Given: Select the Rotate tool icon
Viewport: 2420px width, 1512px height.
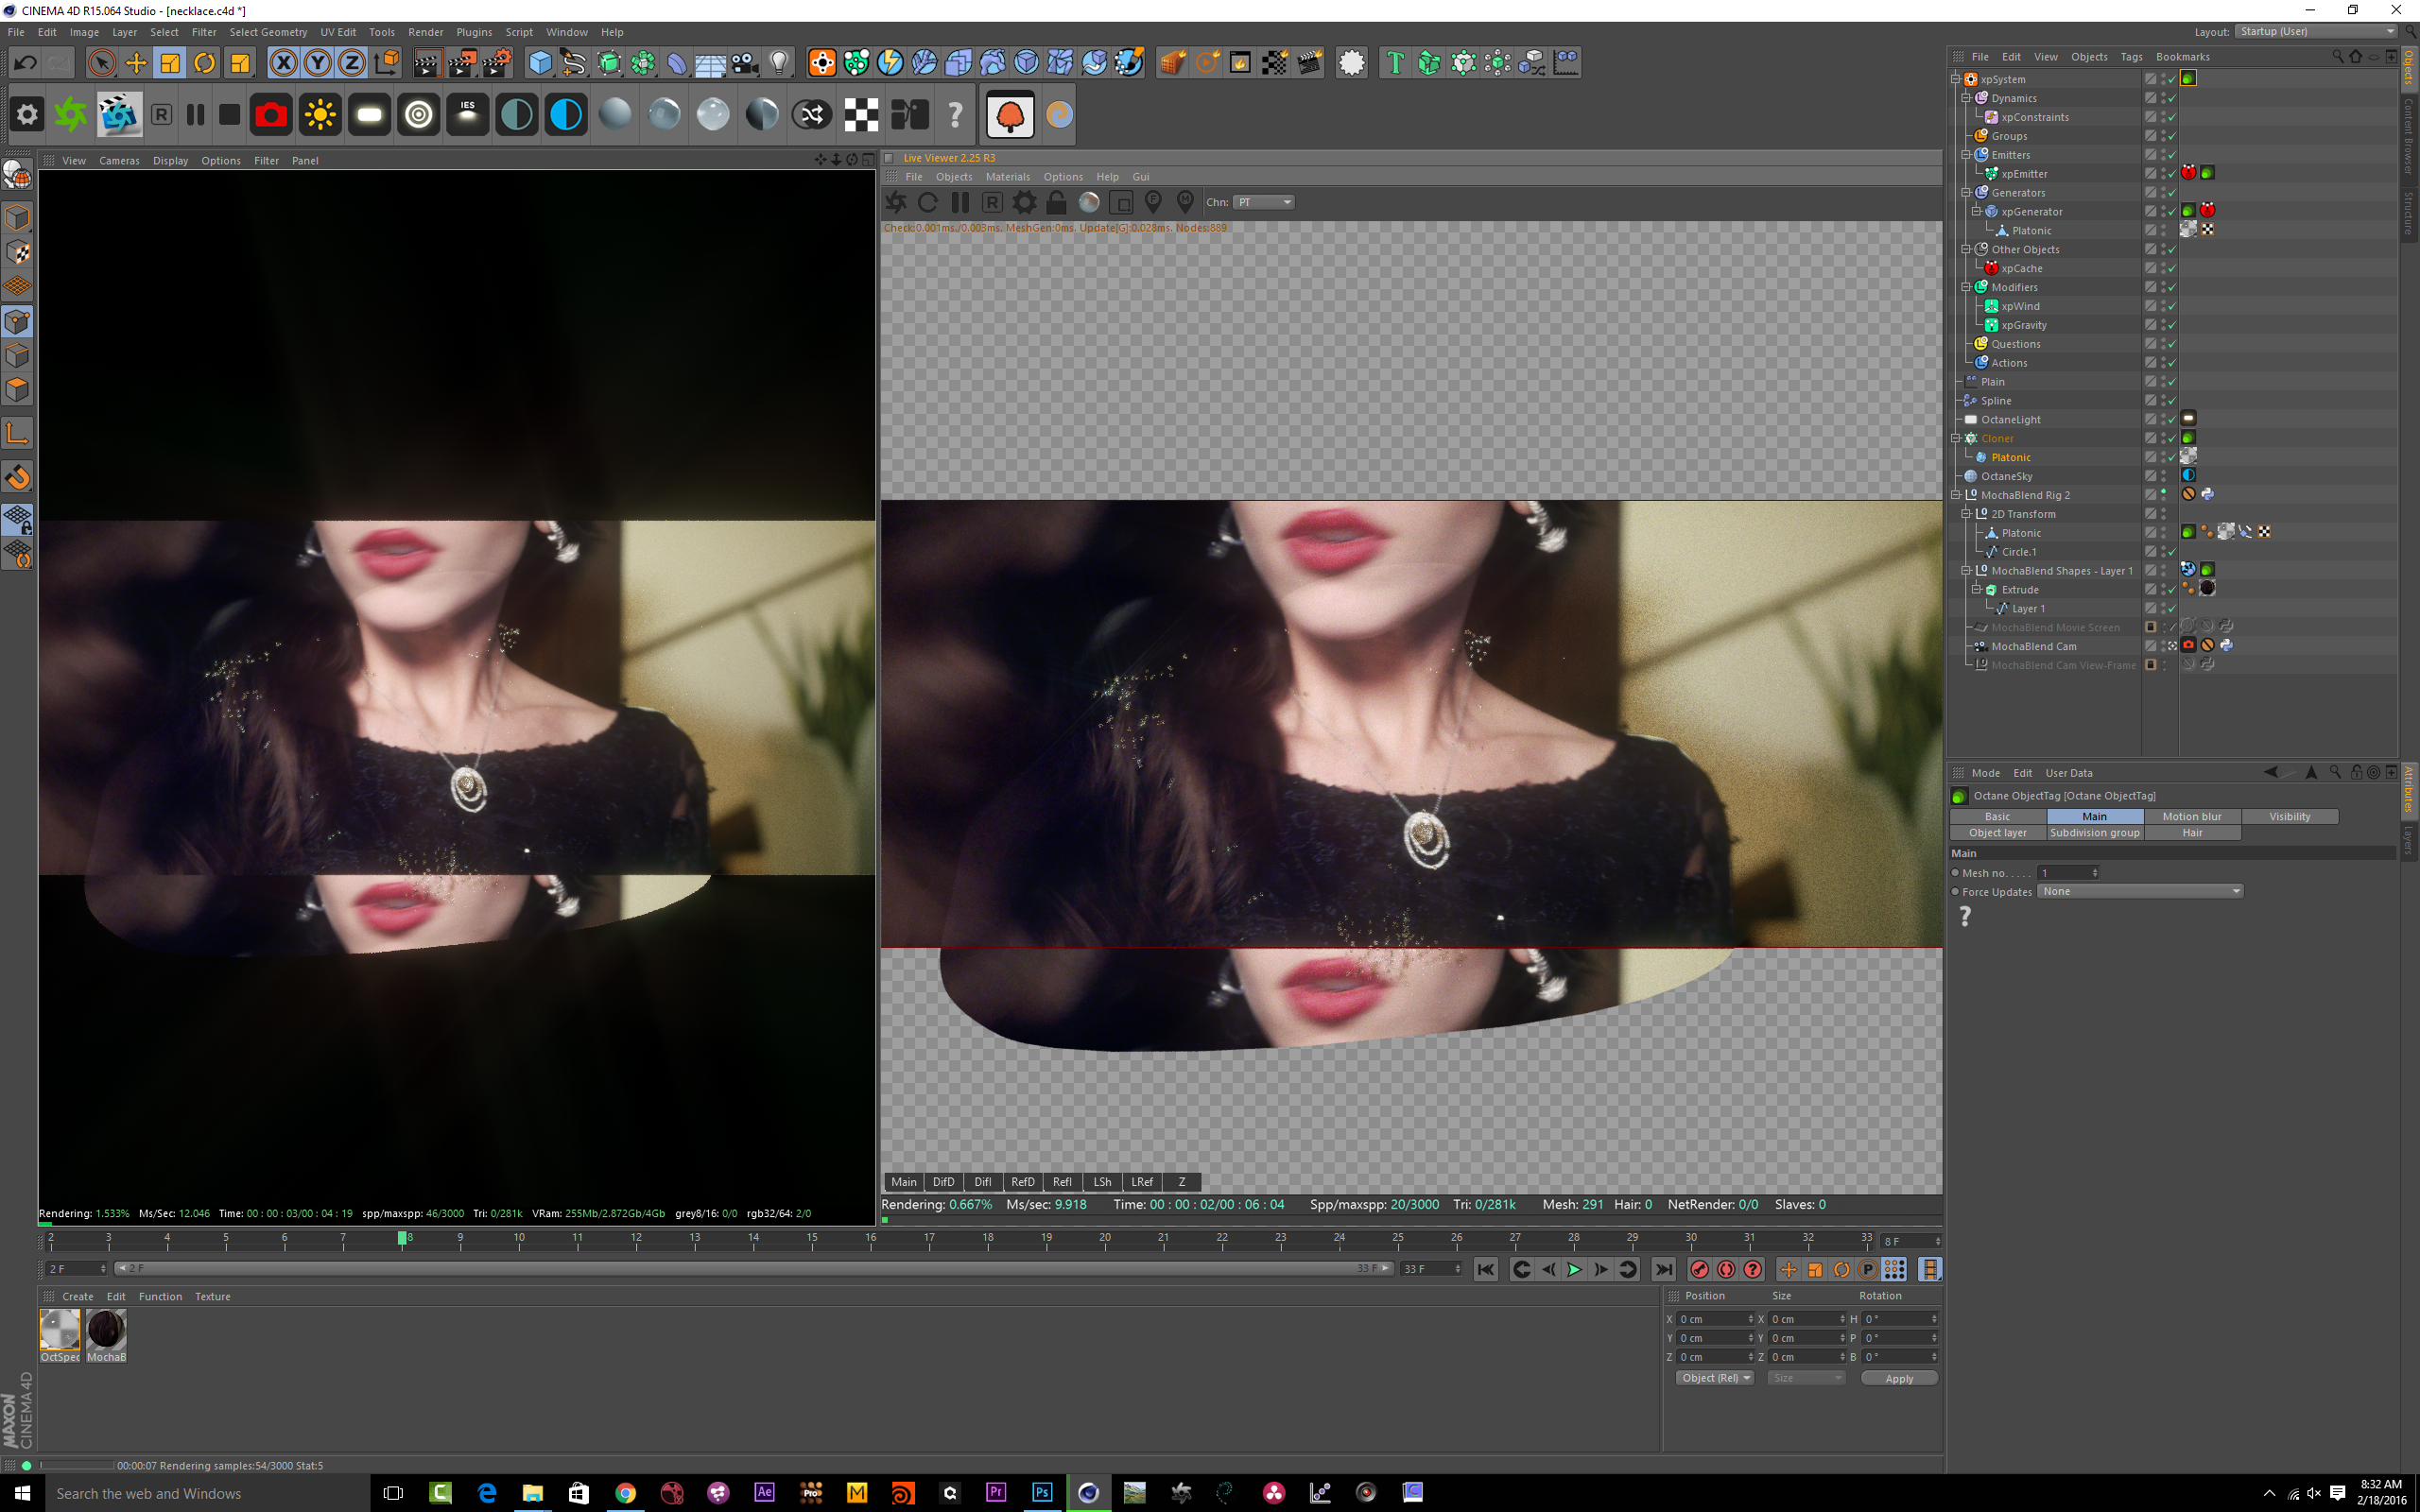Looking at the screenshot, I should click(x=204, y=63).
